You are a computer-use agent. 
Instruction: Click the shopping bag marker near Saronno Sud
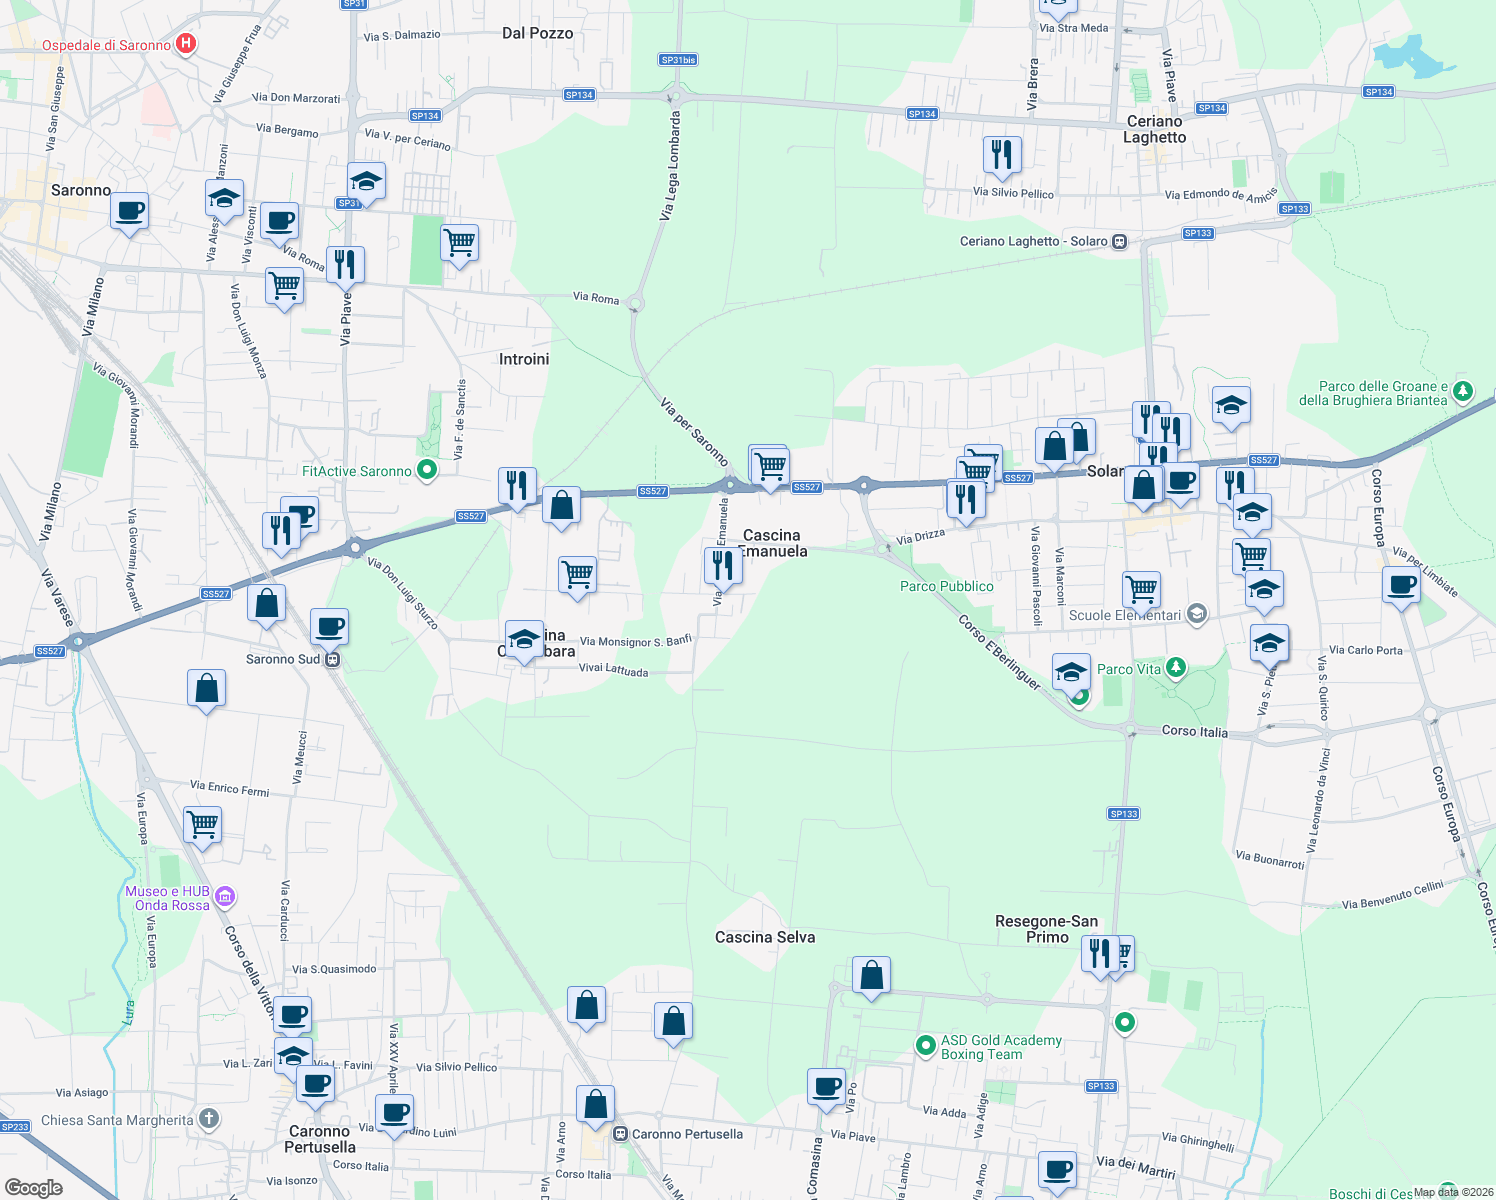[x=266, y=601]
